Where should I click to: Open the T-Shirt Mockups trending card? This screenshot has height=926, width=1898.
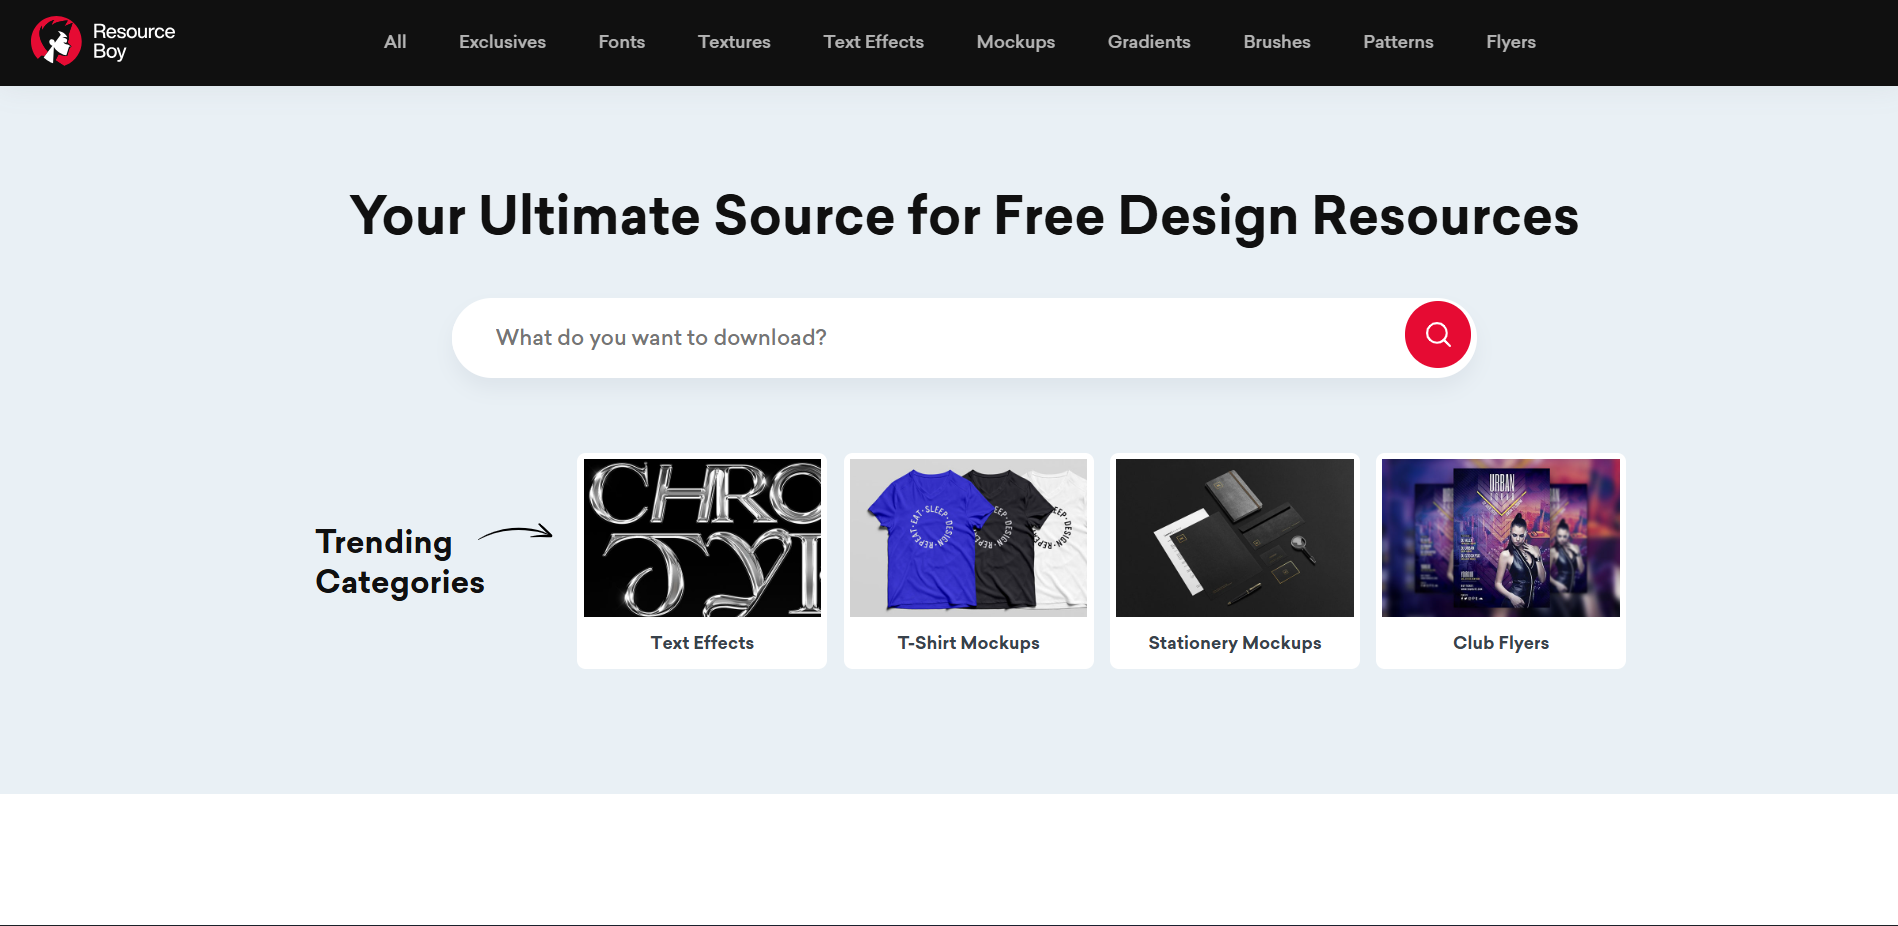coord(967,537)
